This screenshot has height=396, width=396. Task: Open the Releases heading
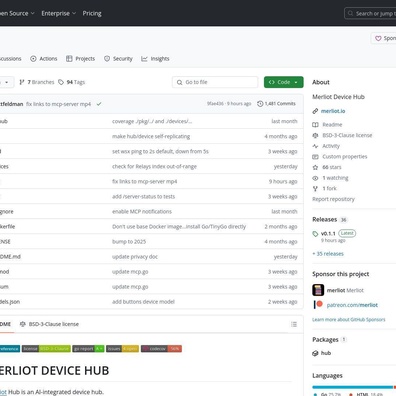click(325, 219)
